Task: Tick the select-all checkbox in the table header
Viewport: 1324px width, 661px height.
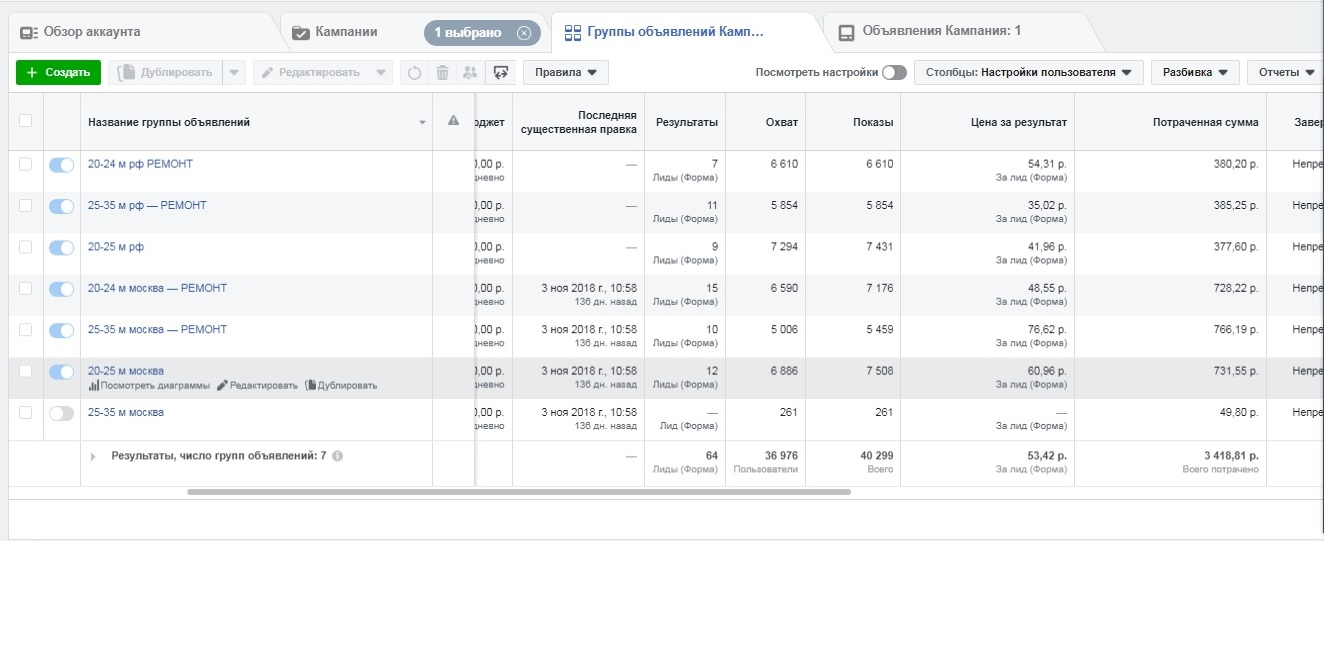Action: tap(25, 121)
